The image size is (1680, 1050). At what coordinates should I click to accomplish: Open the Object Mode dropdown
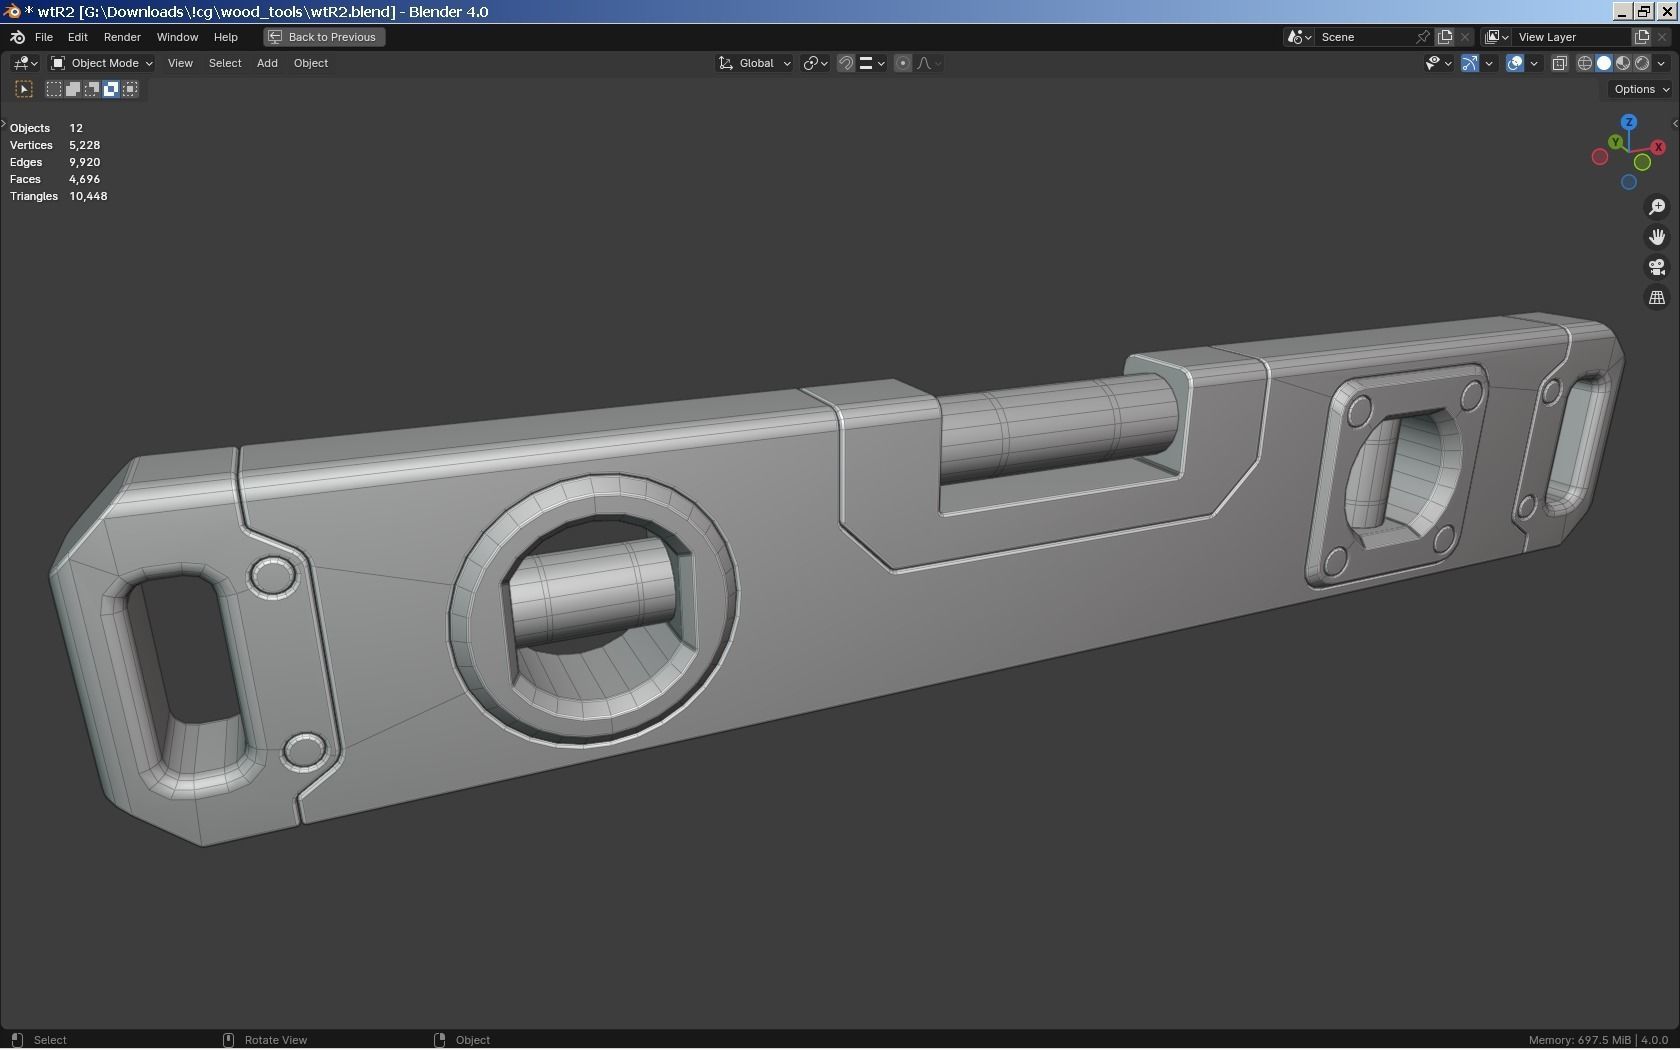coord(101,63)
